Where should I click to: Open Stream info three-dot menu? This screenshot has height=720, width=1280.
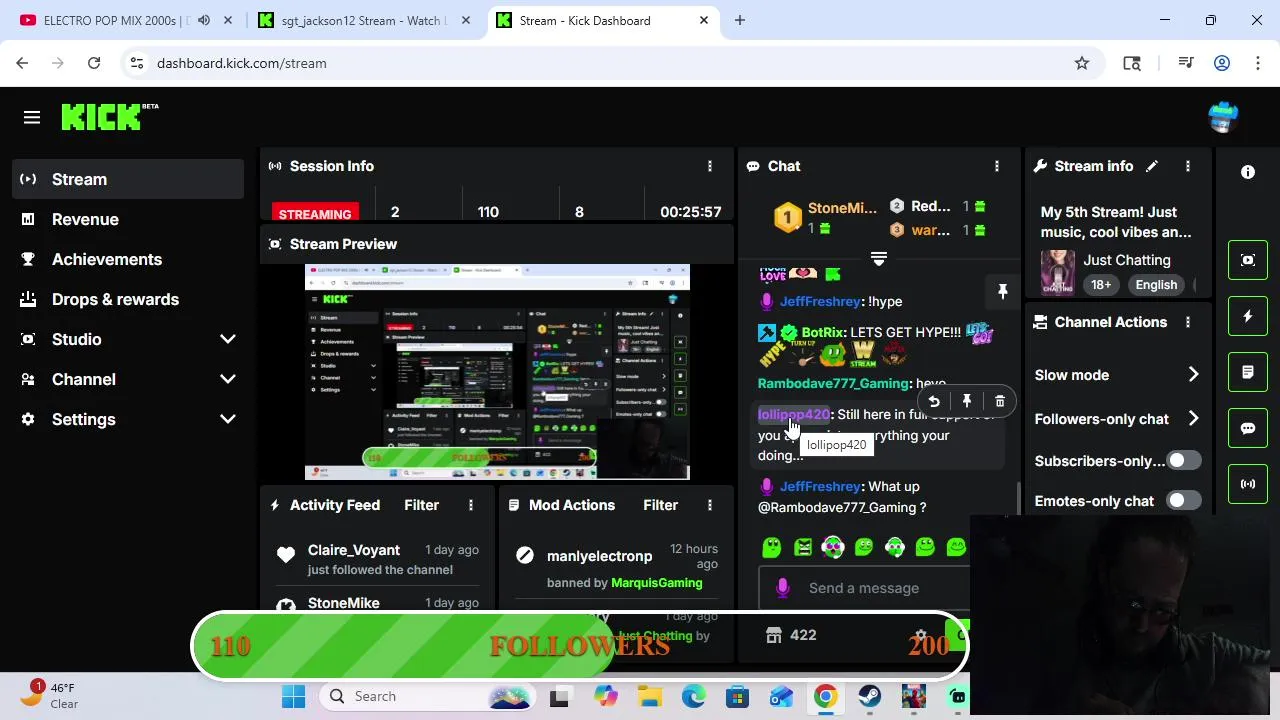(x=1187, y=166)
